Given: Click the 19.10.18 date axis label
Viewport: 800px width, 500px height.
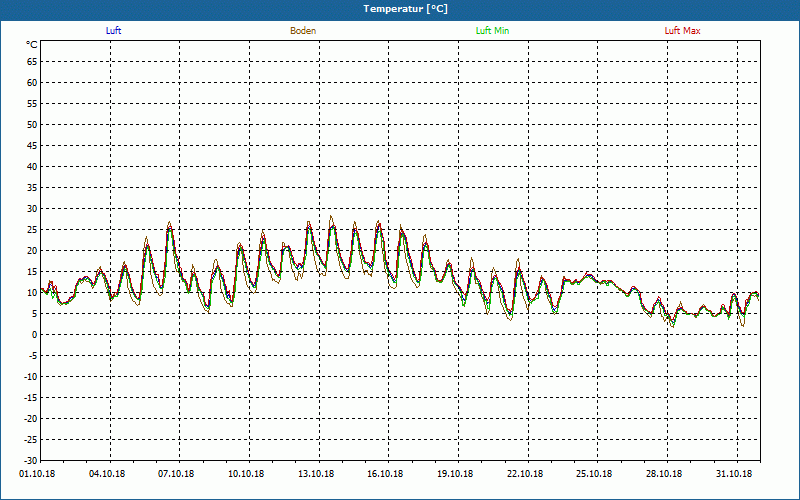Looking at the screenshot, I should point(455,473).
